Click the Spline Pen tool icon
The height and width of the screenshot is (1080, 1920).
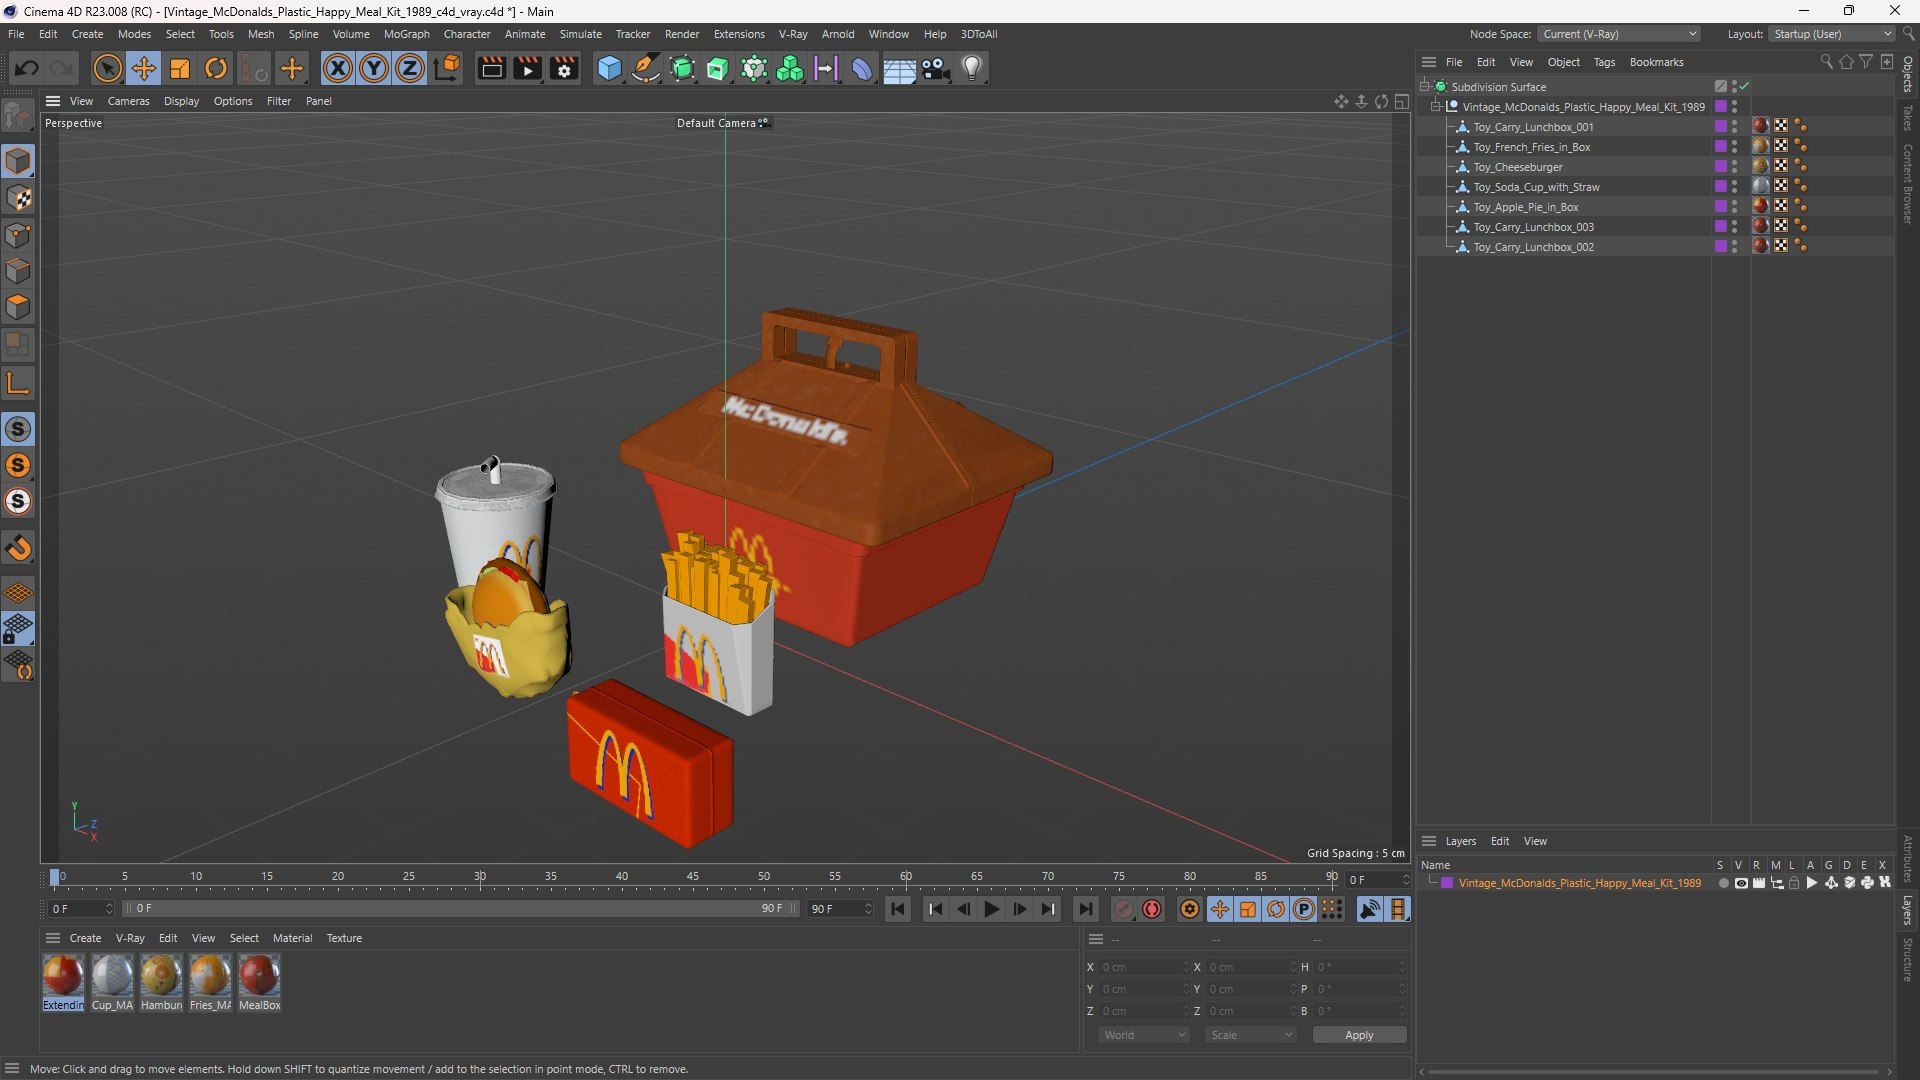[646, 68]
